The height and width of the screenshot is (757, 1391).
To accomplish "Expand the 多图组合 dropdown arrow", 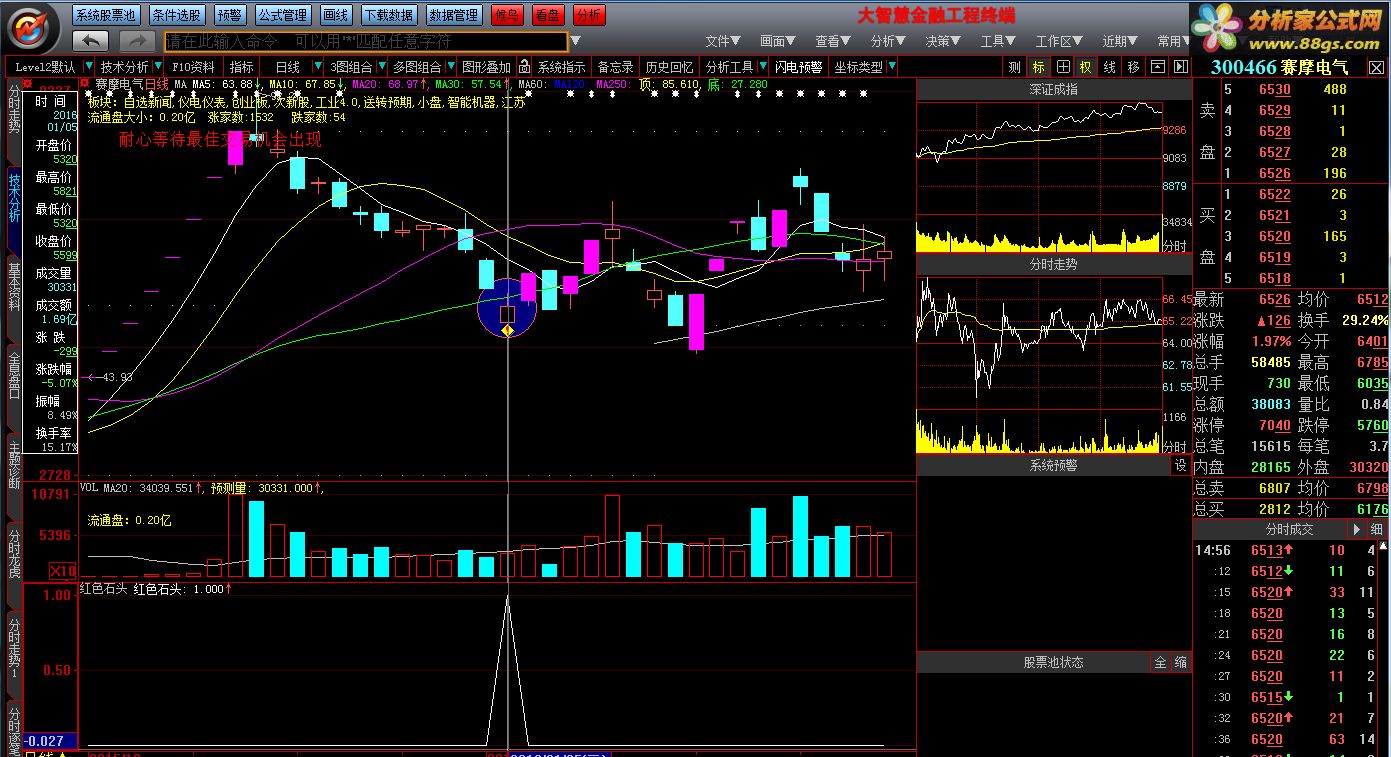I will [x=450, y=67].
